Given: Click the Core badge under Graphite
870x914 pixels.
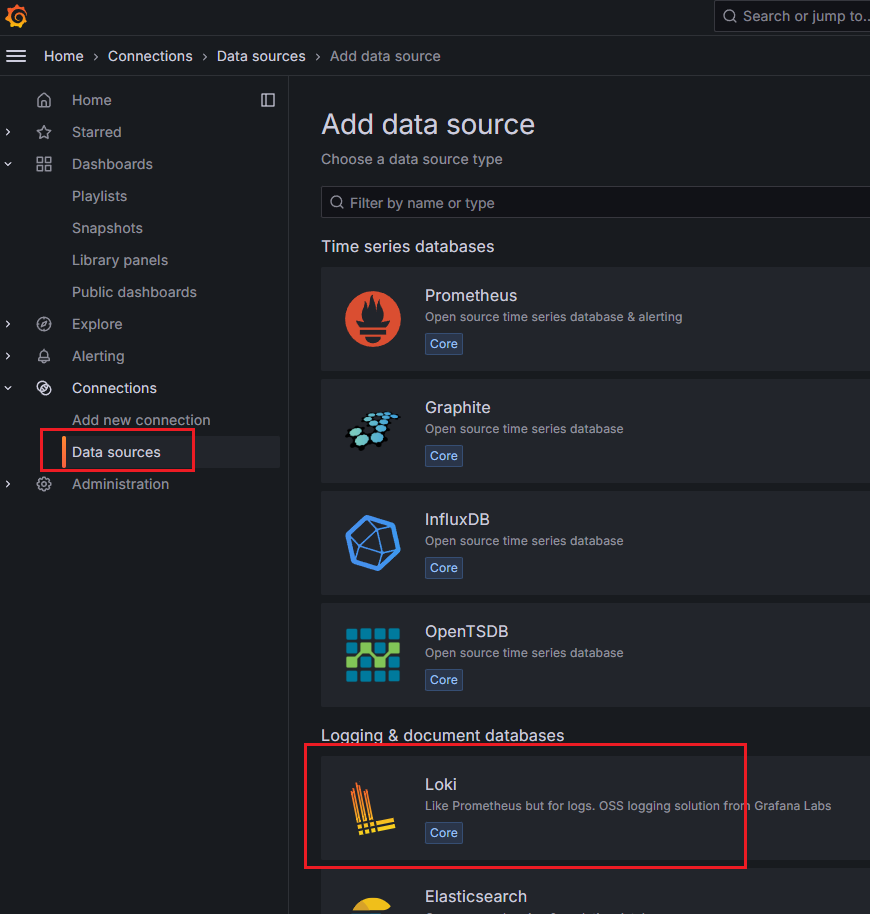Looking at the screenshot, I should click(444, 456).
